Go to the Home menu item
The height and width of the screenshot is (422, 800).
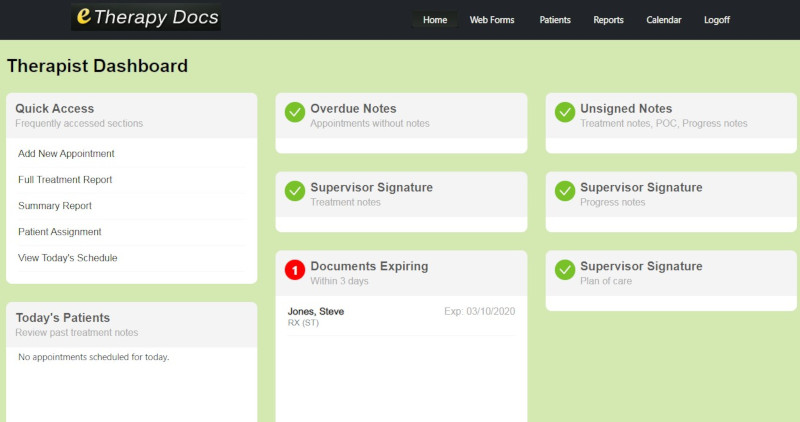click(435, 20)
